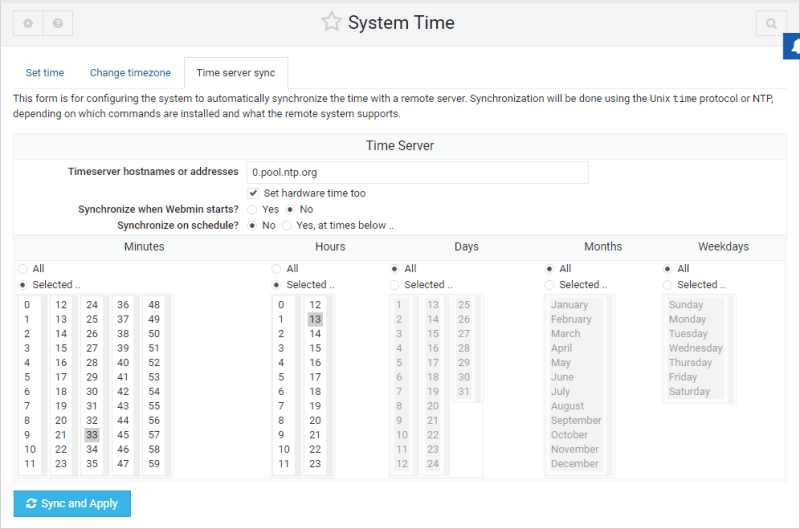Choose No for Synchronize when Webmin starts

click(x=290, y=209)
